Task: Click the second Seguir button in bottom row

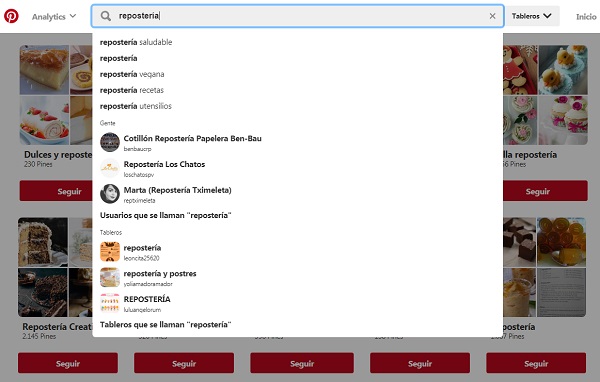Action: pyautogui.click(x=184, y=363)
